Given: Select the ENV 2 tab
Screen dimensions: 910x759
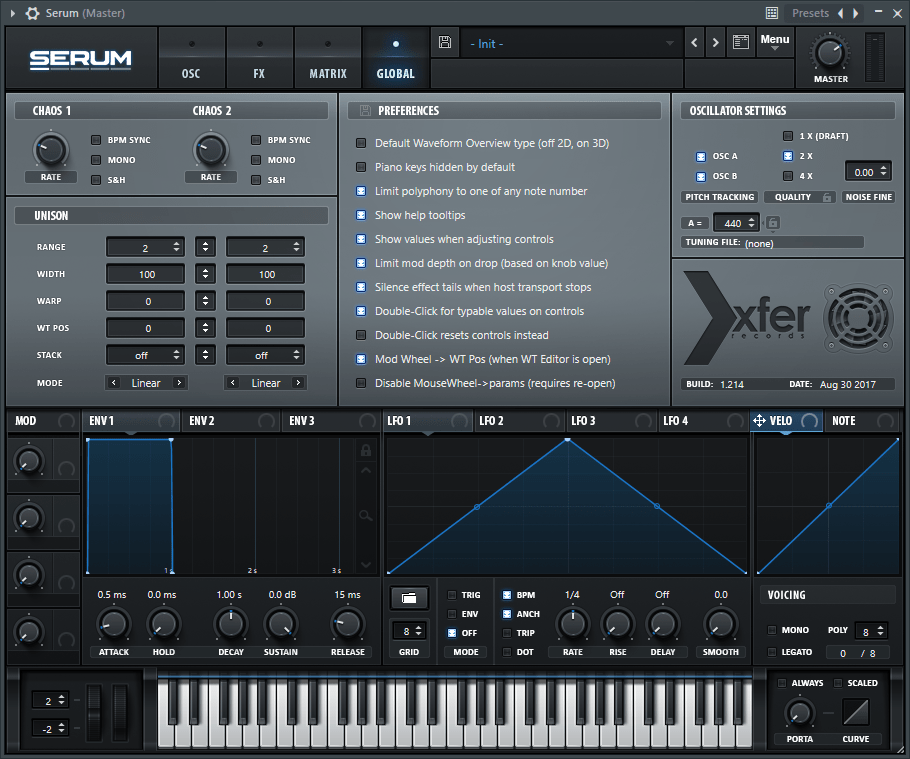Looking at the screenshot, I should 230,421.
